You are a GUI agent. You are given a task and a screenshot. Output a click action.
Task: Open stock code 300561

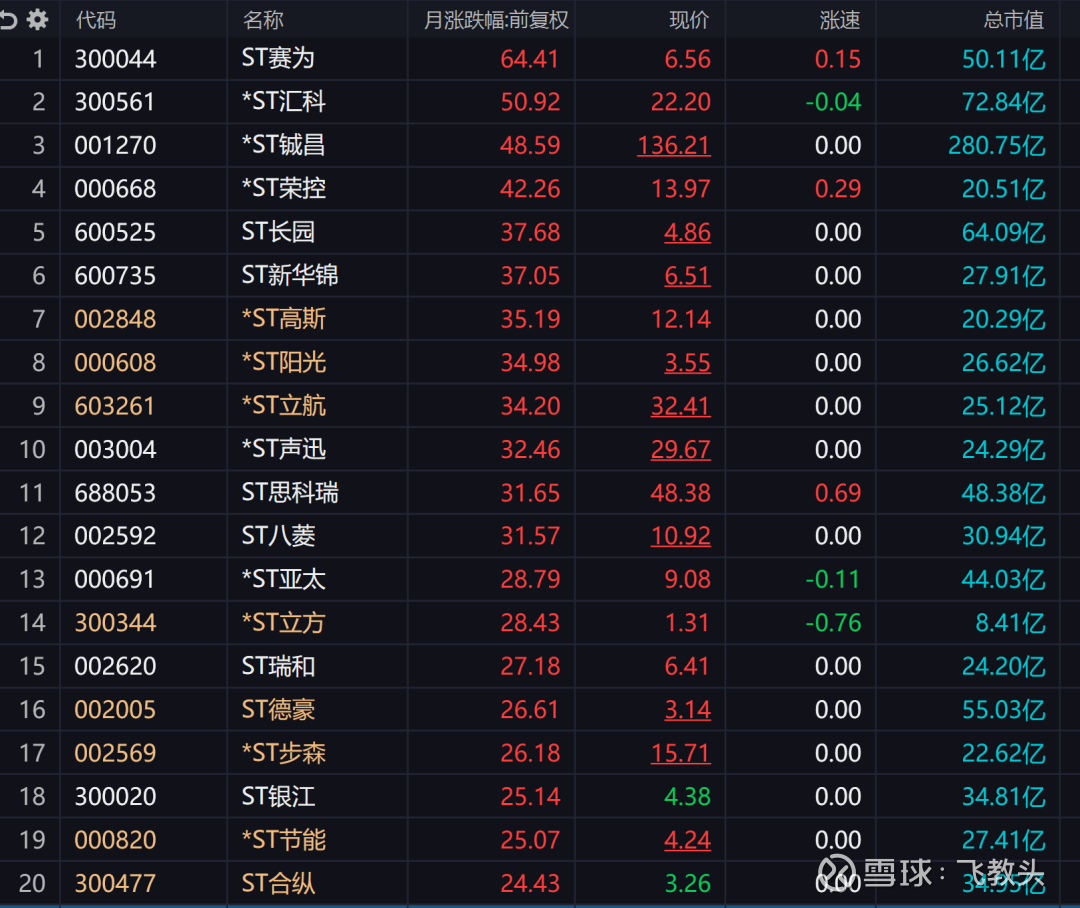tap(115, 102)
